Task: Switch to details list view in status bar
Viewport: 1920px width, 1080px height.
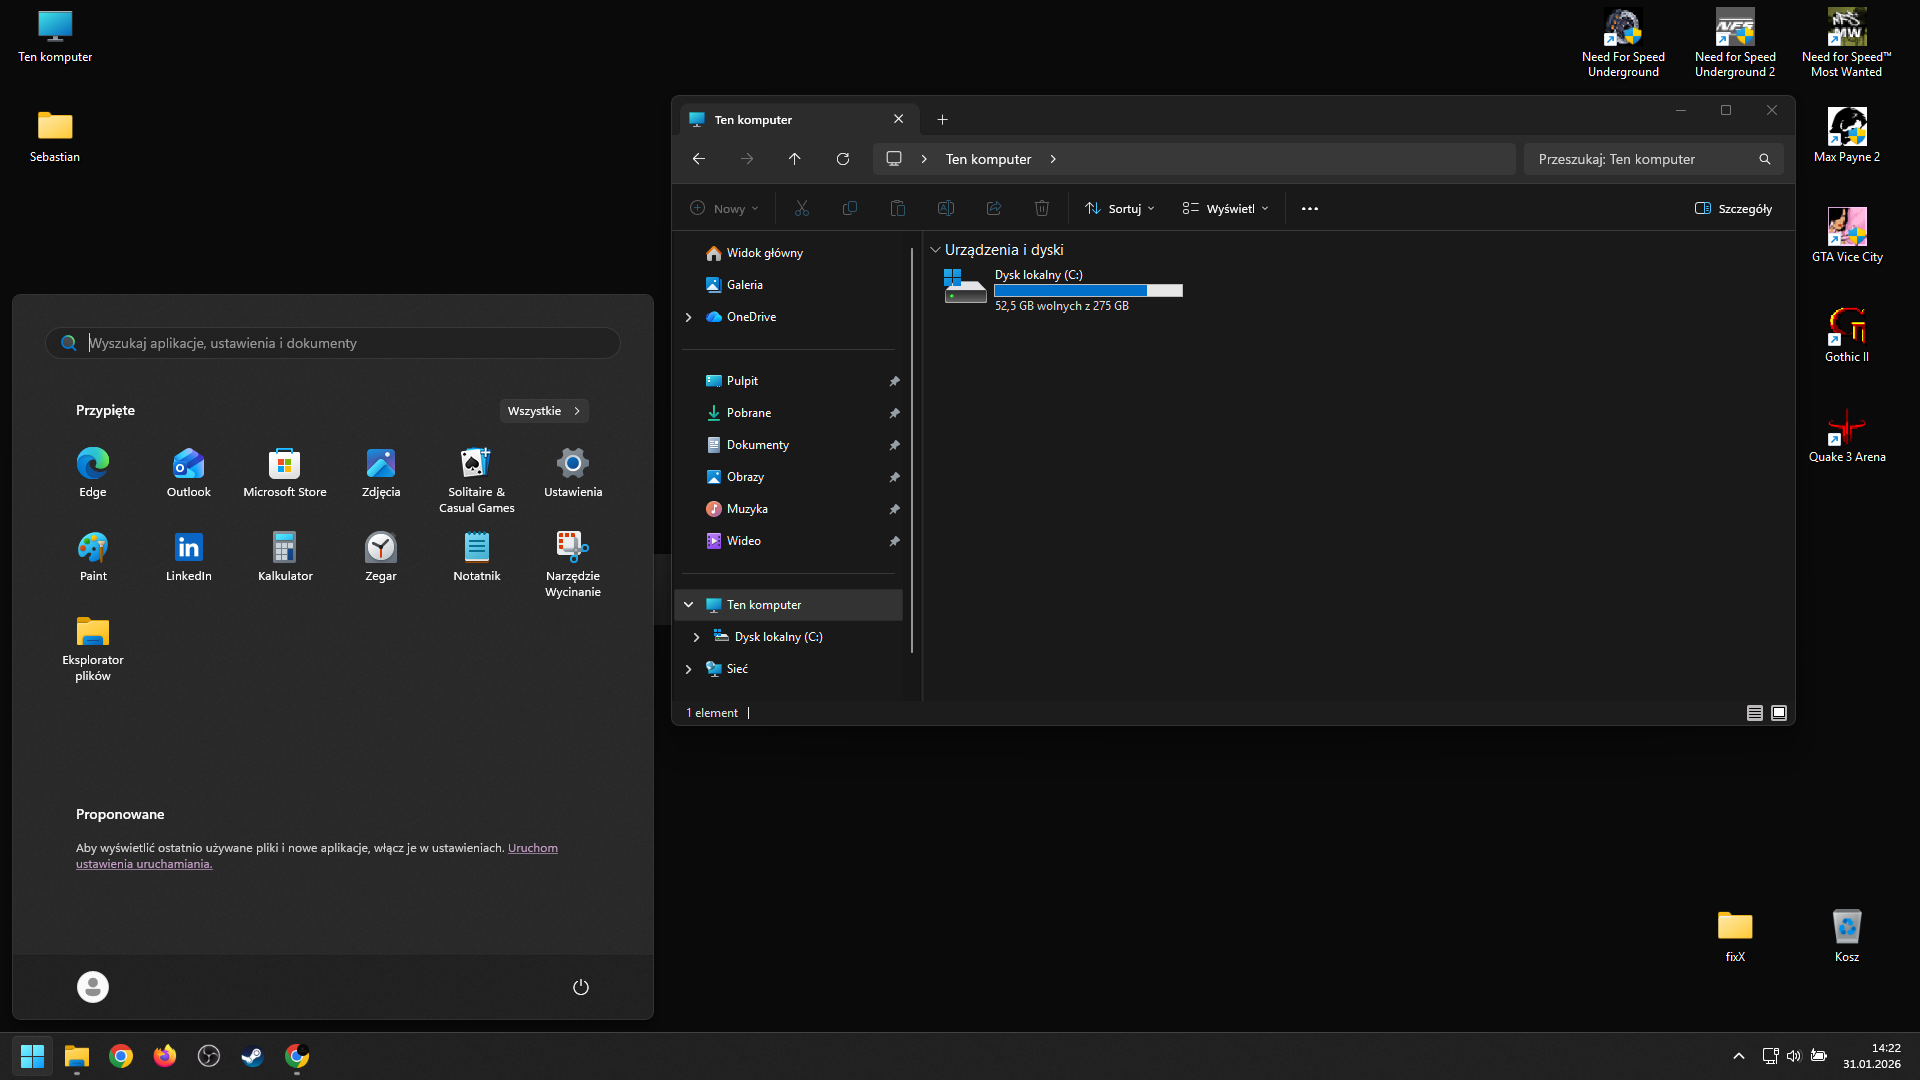Action: 1755,713
